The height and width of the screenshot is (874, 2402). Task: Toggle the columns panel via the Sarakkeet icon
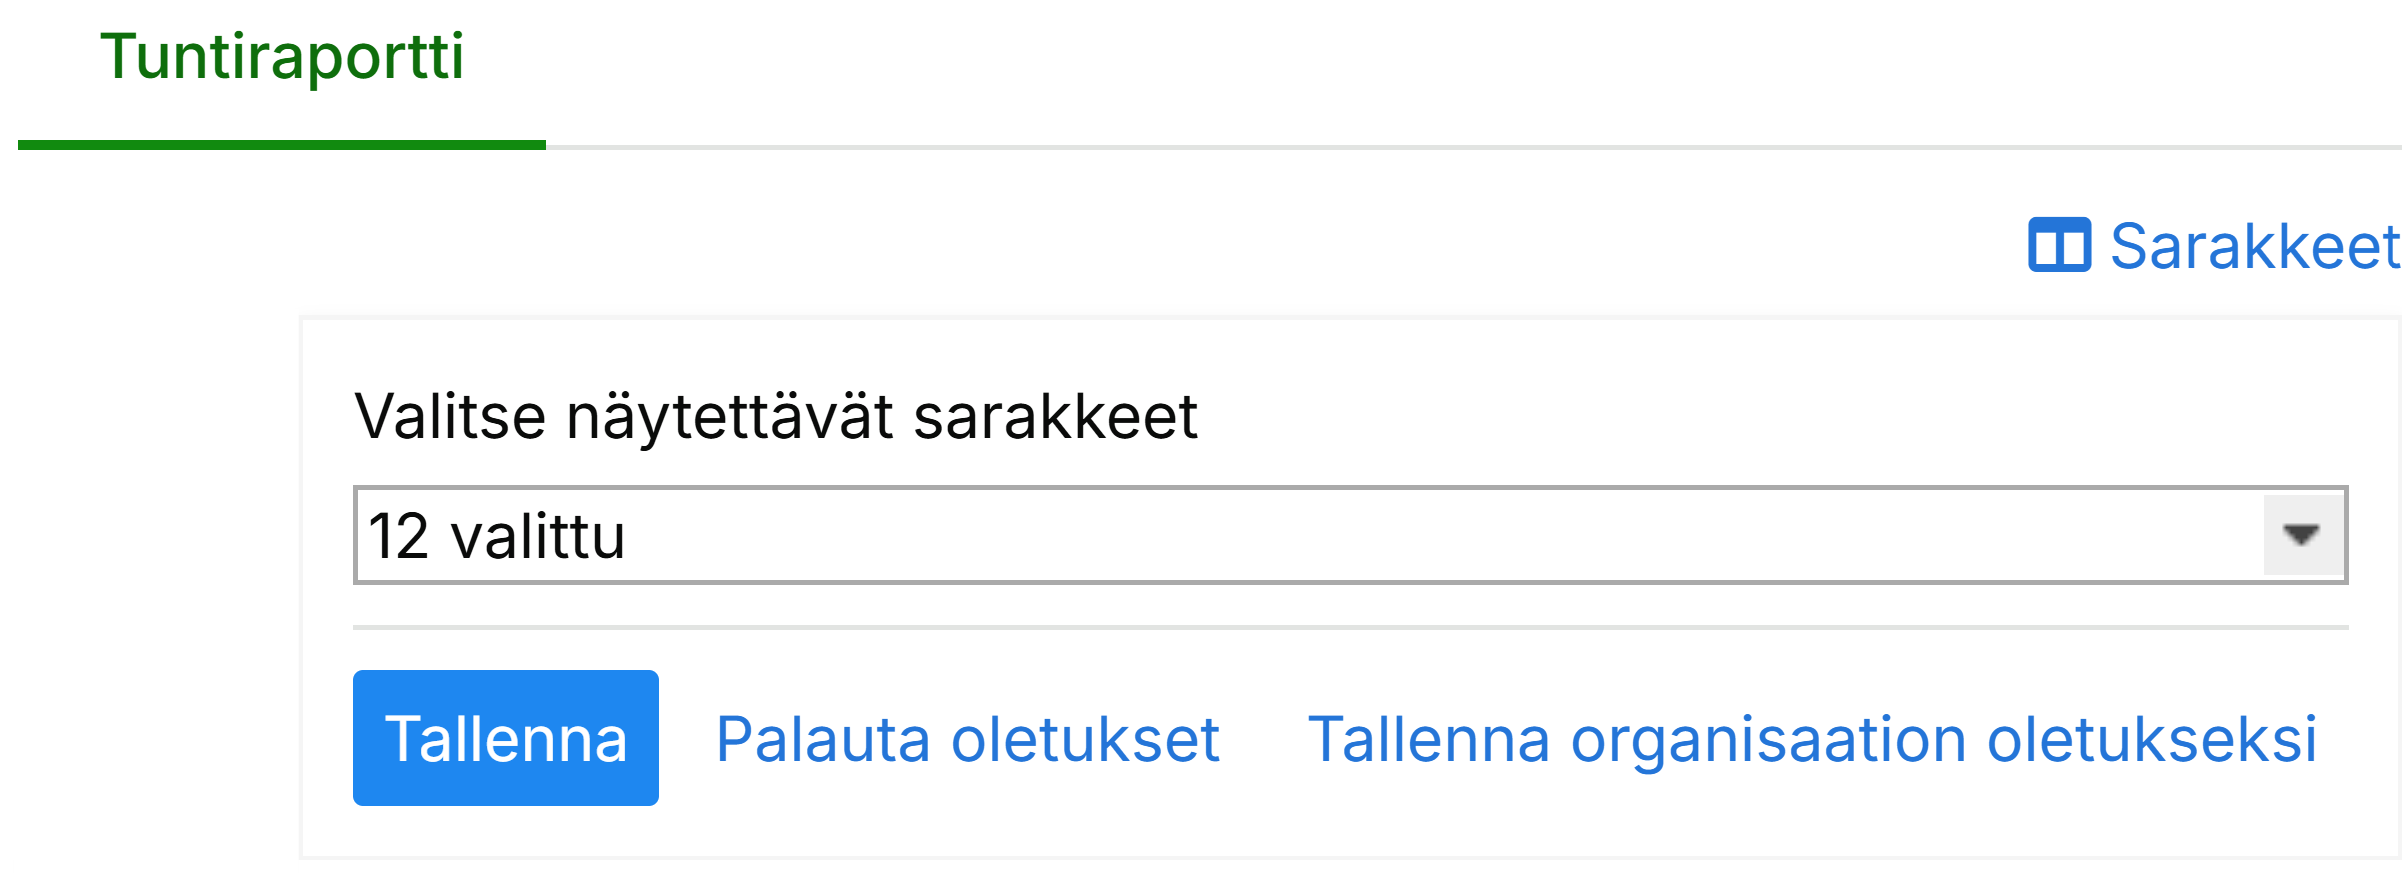tap(2058, 245)
